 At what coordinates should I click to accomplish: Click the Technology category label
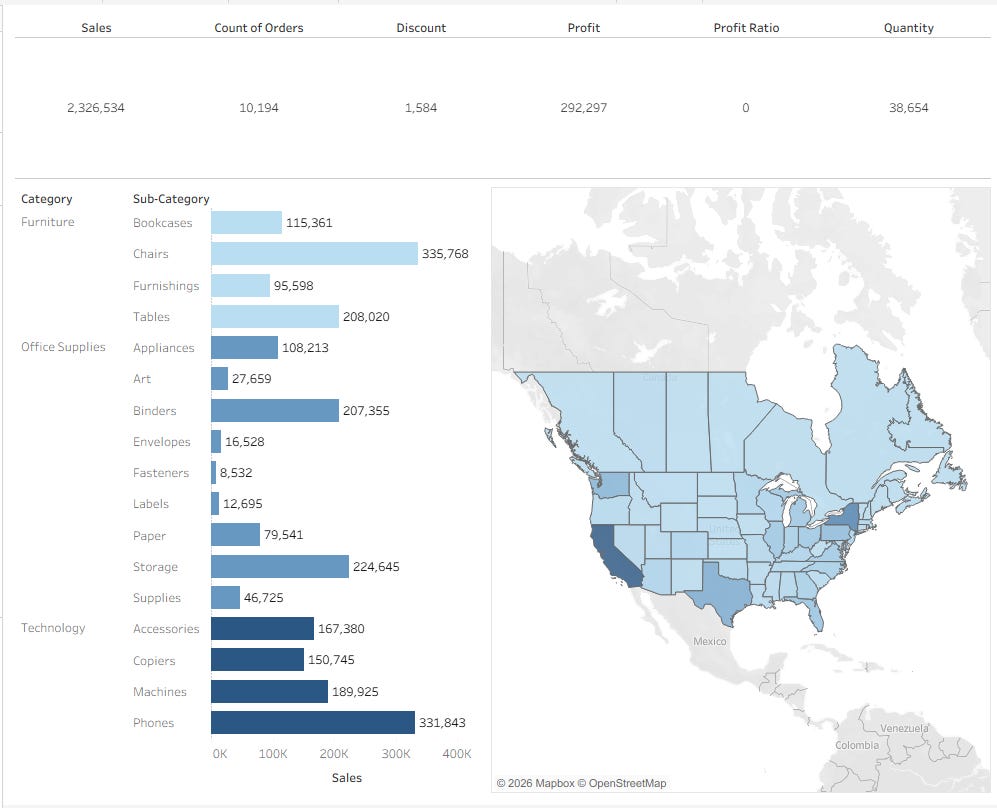(x=53, y=628)
